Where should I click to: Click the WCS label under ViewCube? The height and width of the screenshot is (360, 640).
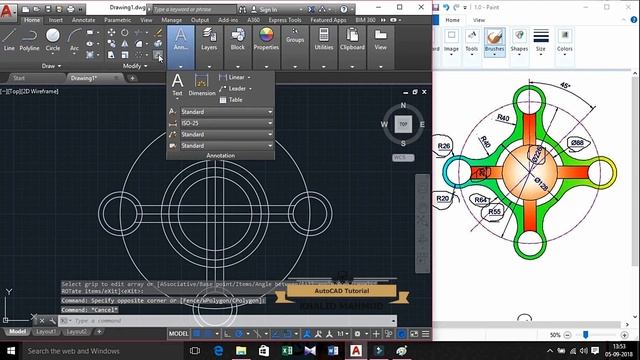pyautogui.click(x=402, y=158)
